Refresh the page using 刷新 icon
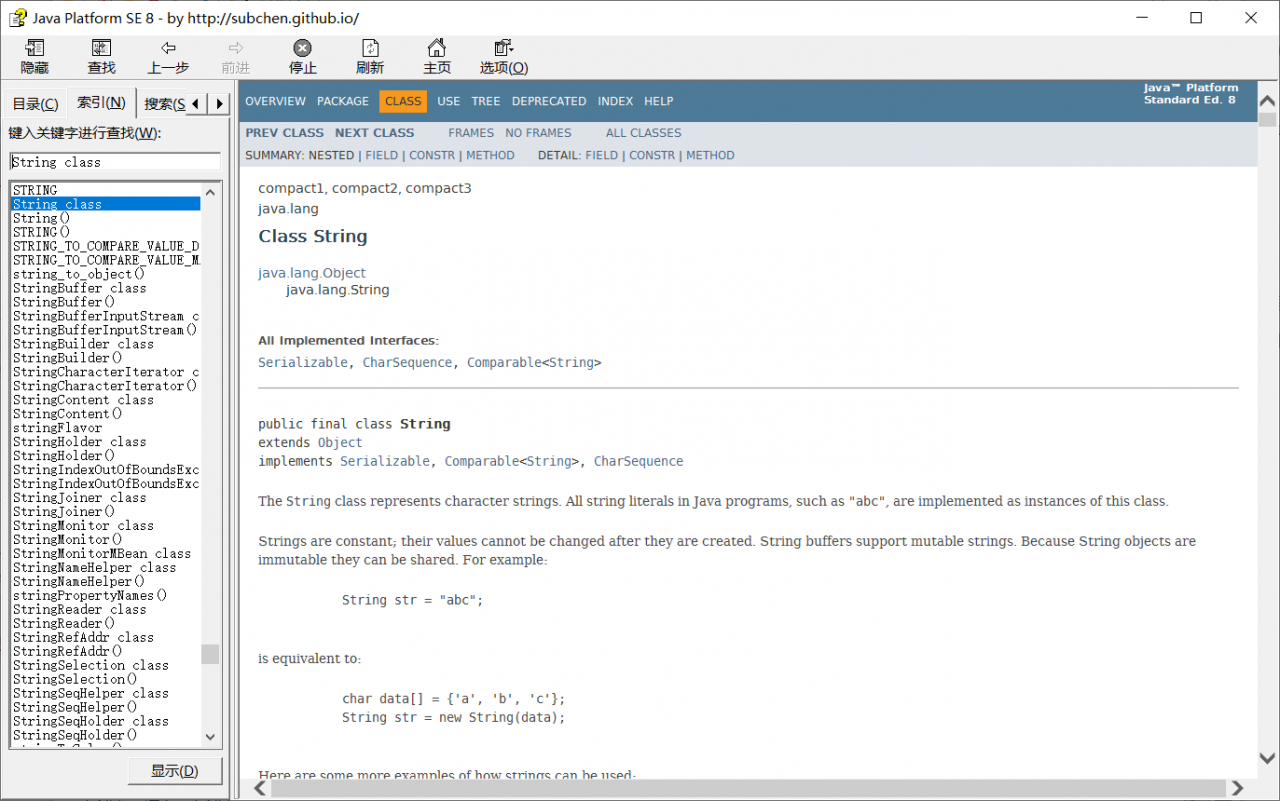The image size is (1280, 801). click(370, 57)
